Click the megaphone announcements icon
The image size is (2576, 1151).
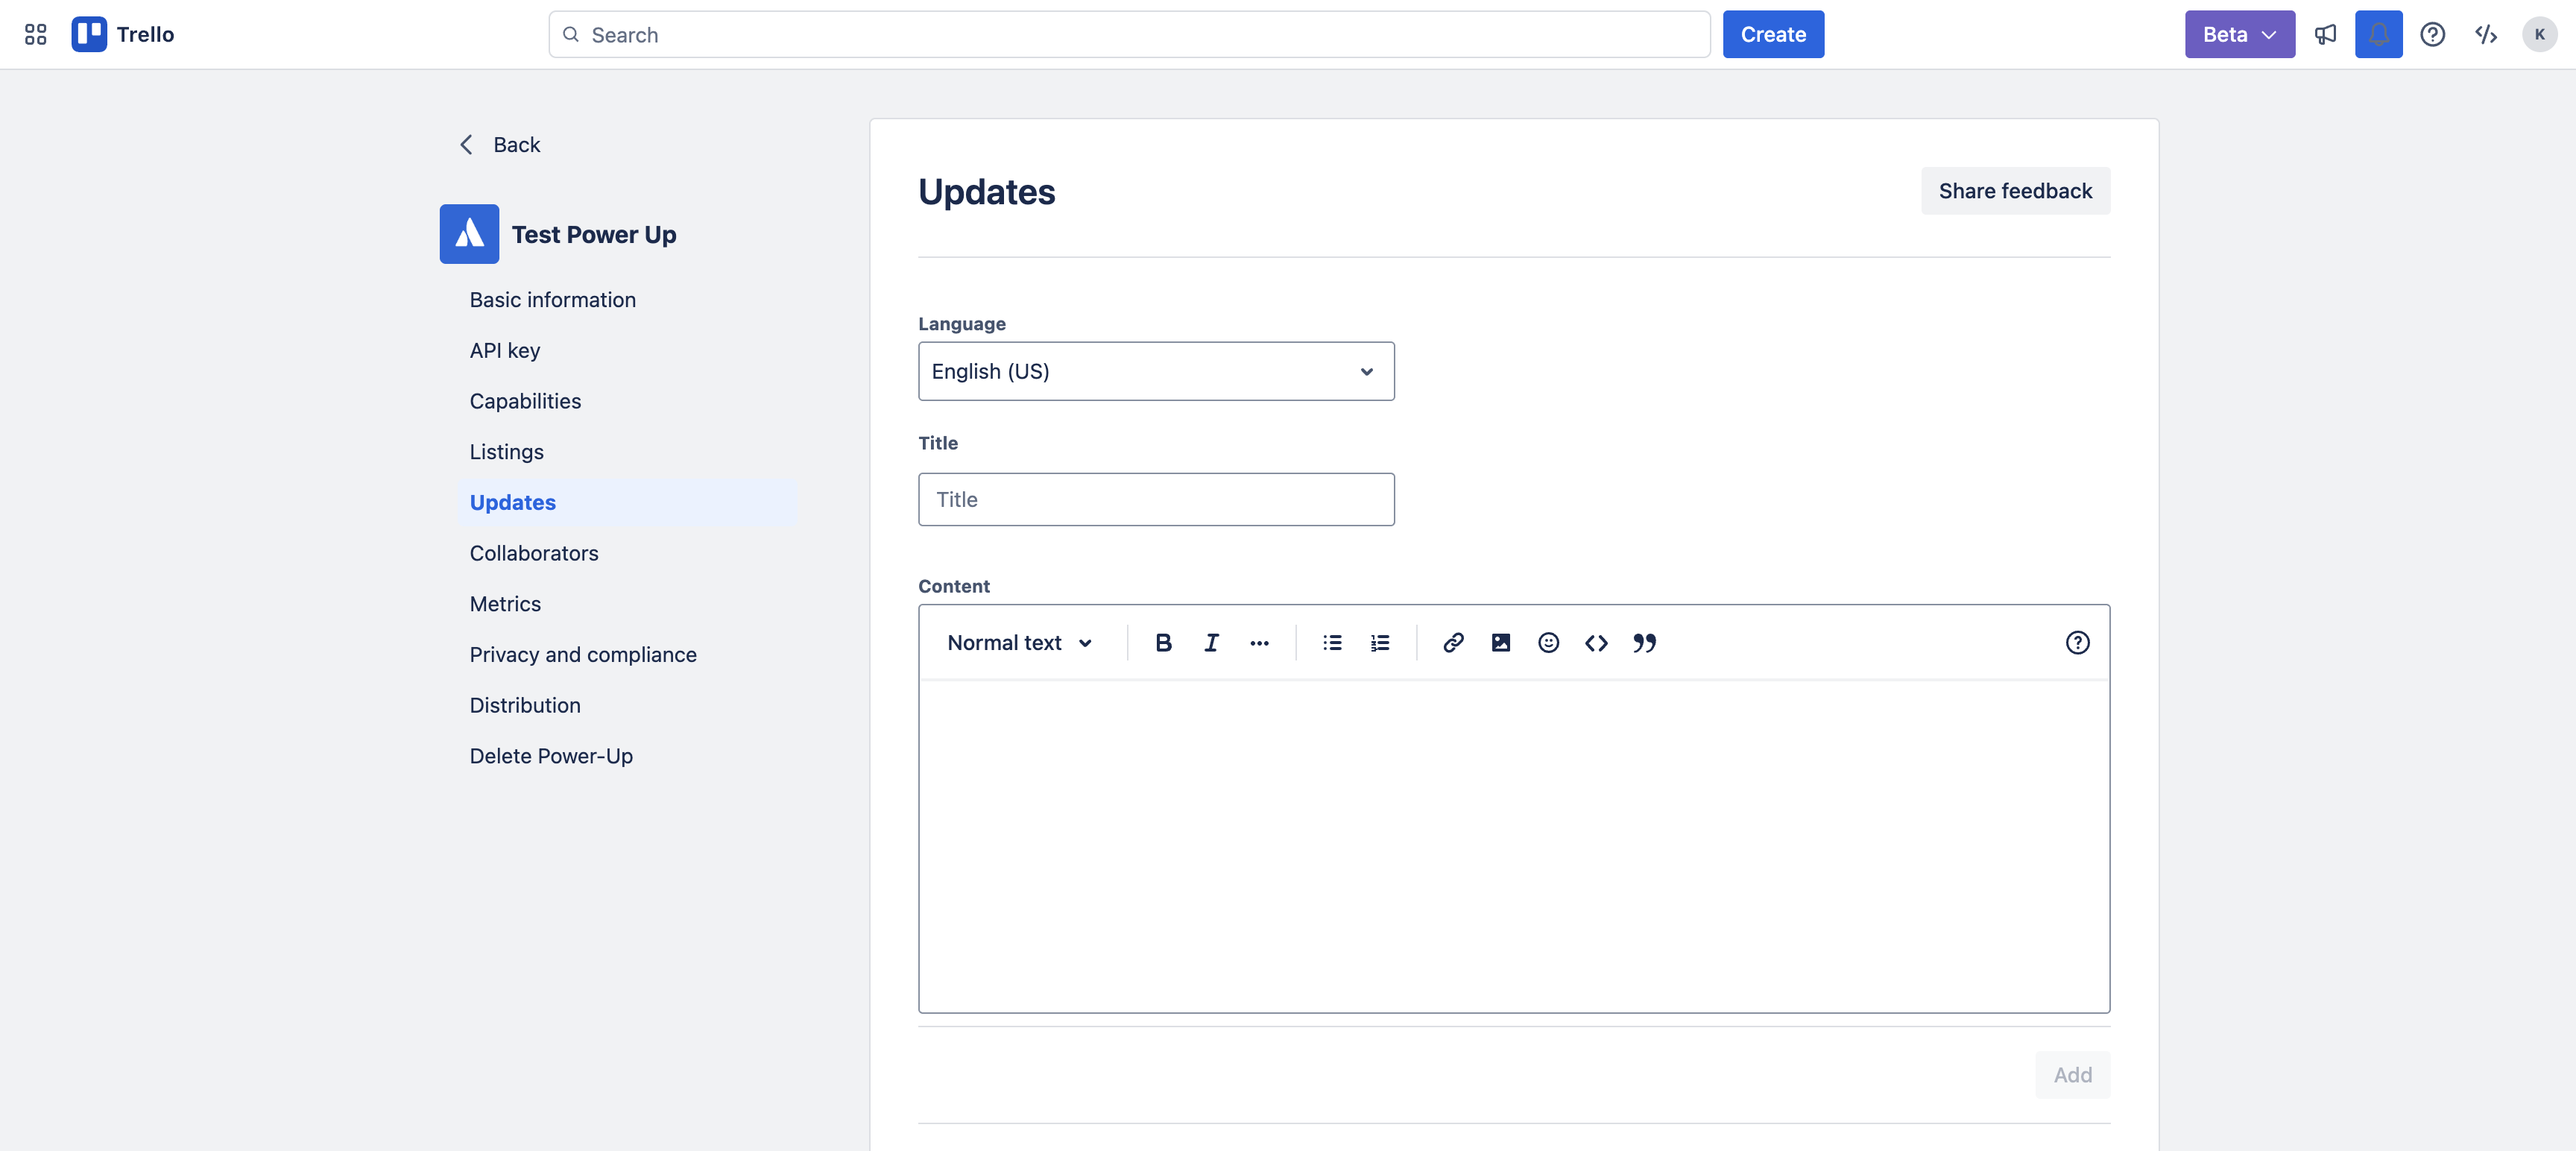tap(2325, 34)
